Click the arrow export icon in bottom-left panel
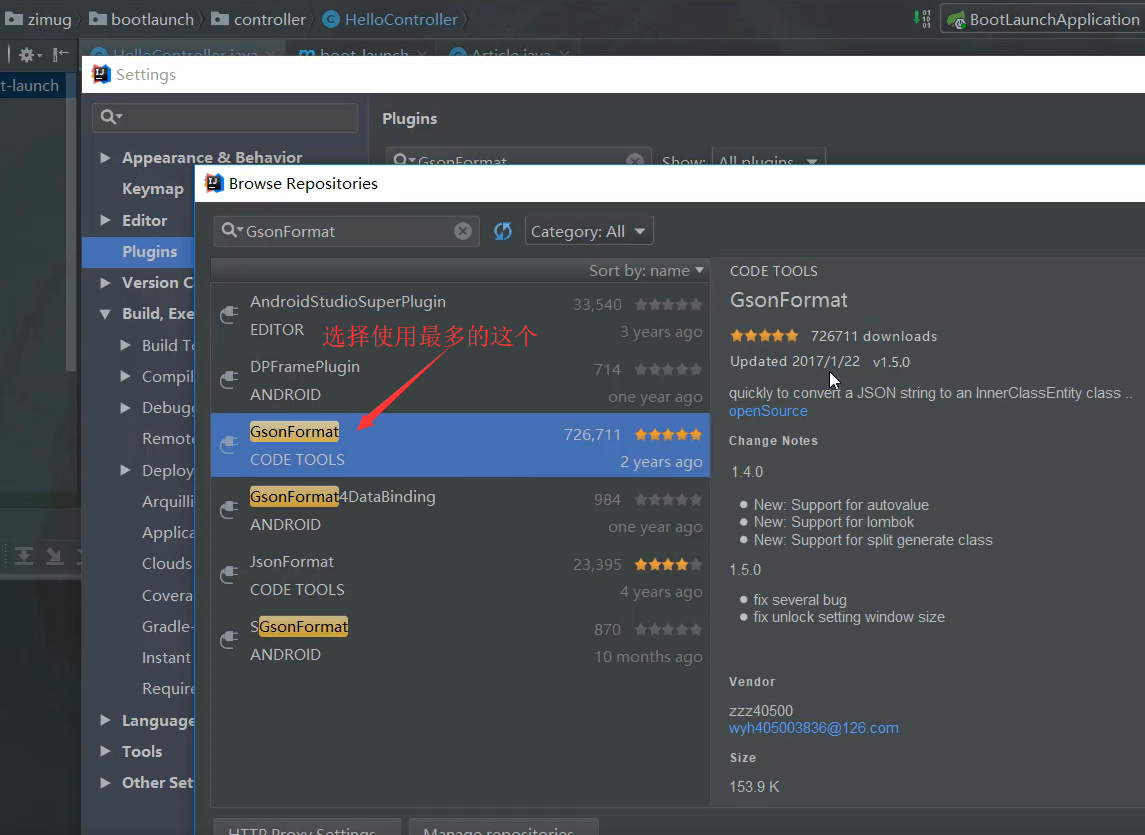The width and height of the screenshot is (1145, 835). point(54,557)
